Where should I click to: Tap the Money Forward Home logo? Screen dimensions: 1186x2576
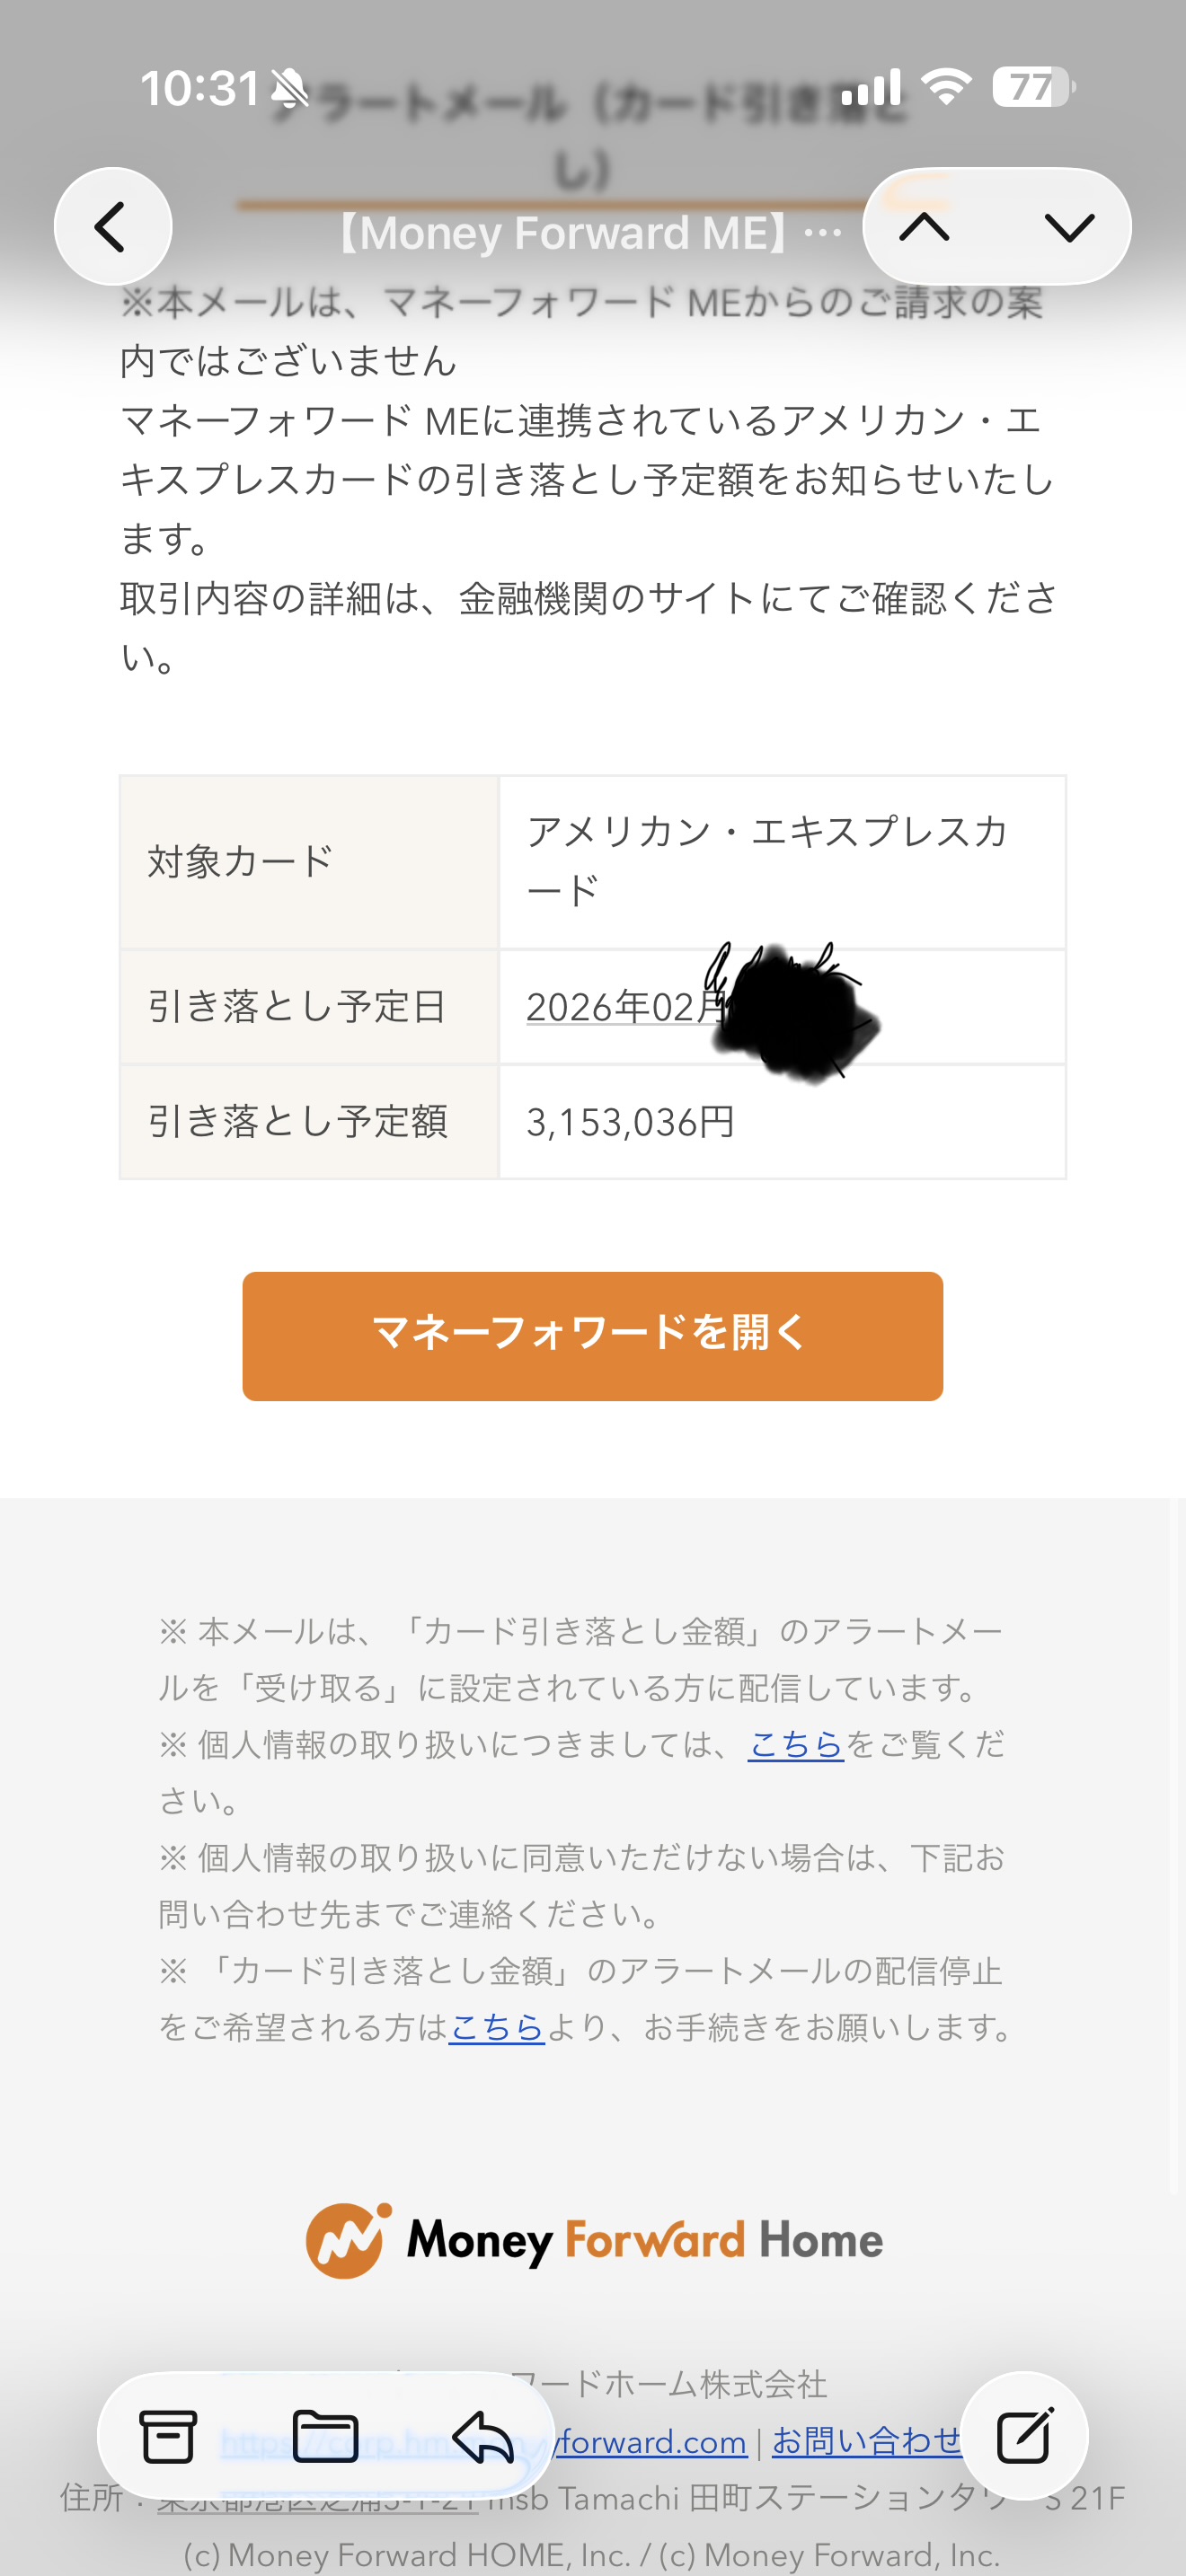click(594, 2240)
